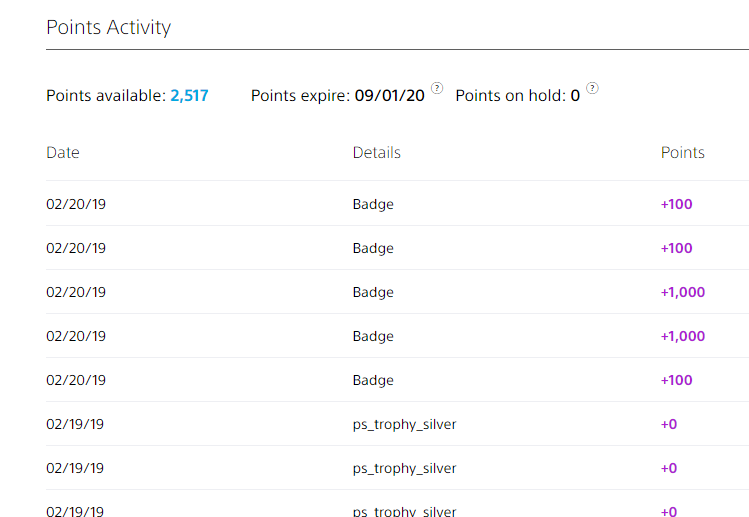Click help icon next to Points on hold
The height and width of the screenshot is (517, 749).
592,88
